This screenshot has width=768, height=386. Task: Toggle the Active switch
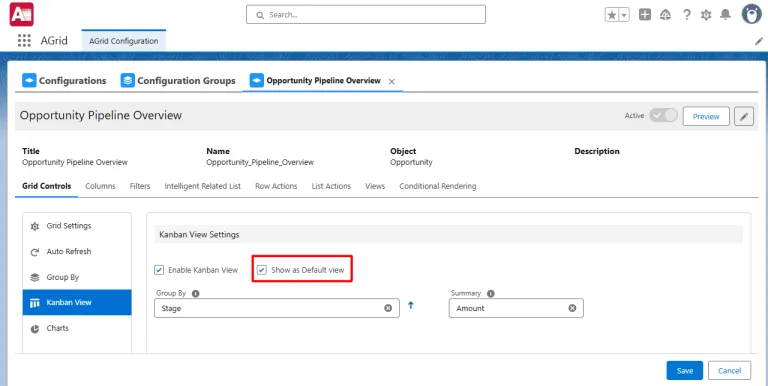point(663,116)
